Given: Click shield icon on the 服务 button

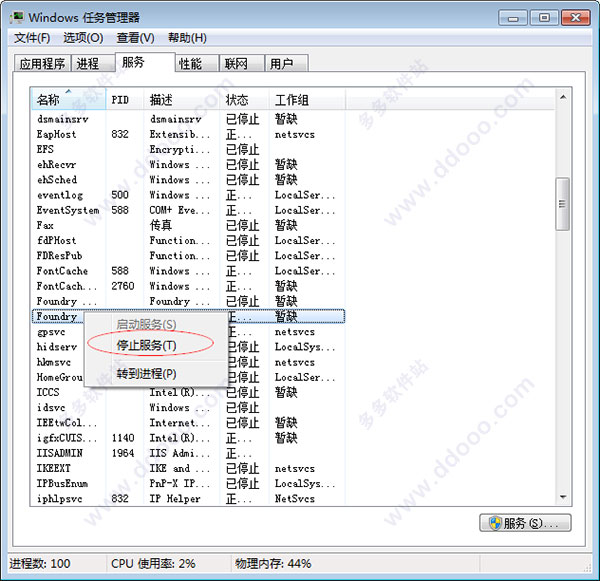Looking at the screenshot, I should pyautogui.click(x=495, y=523).
